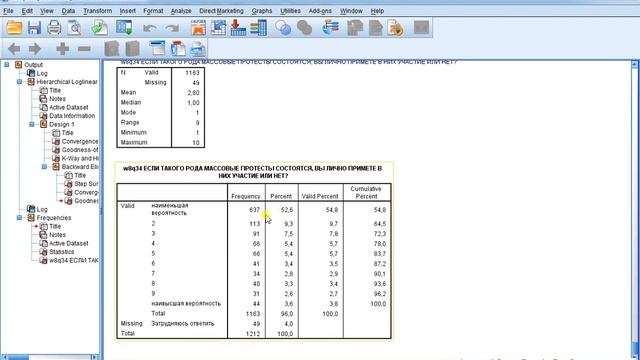The image size is (640, 360).
Task: Open the Analyze menu
Action: pyautogui.click(x=181, y=11)
